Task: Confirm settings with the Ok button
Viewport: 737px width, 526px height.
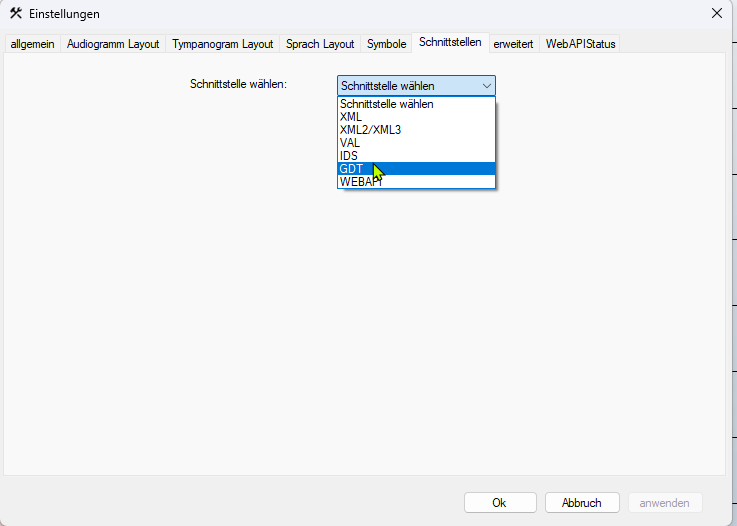Action: [500, 503]
